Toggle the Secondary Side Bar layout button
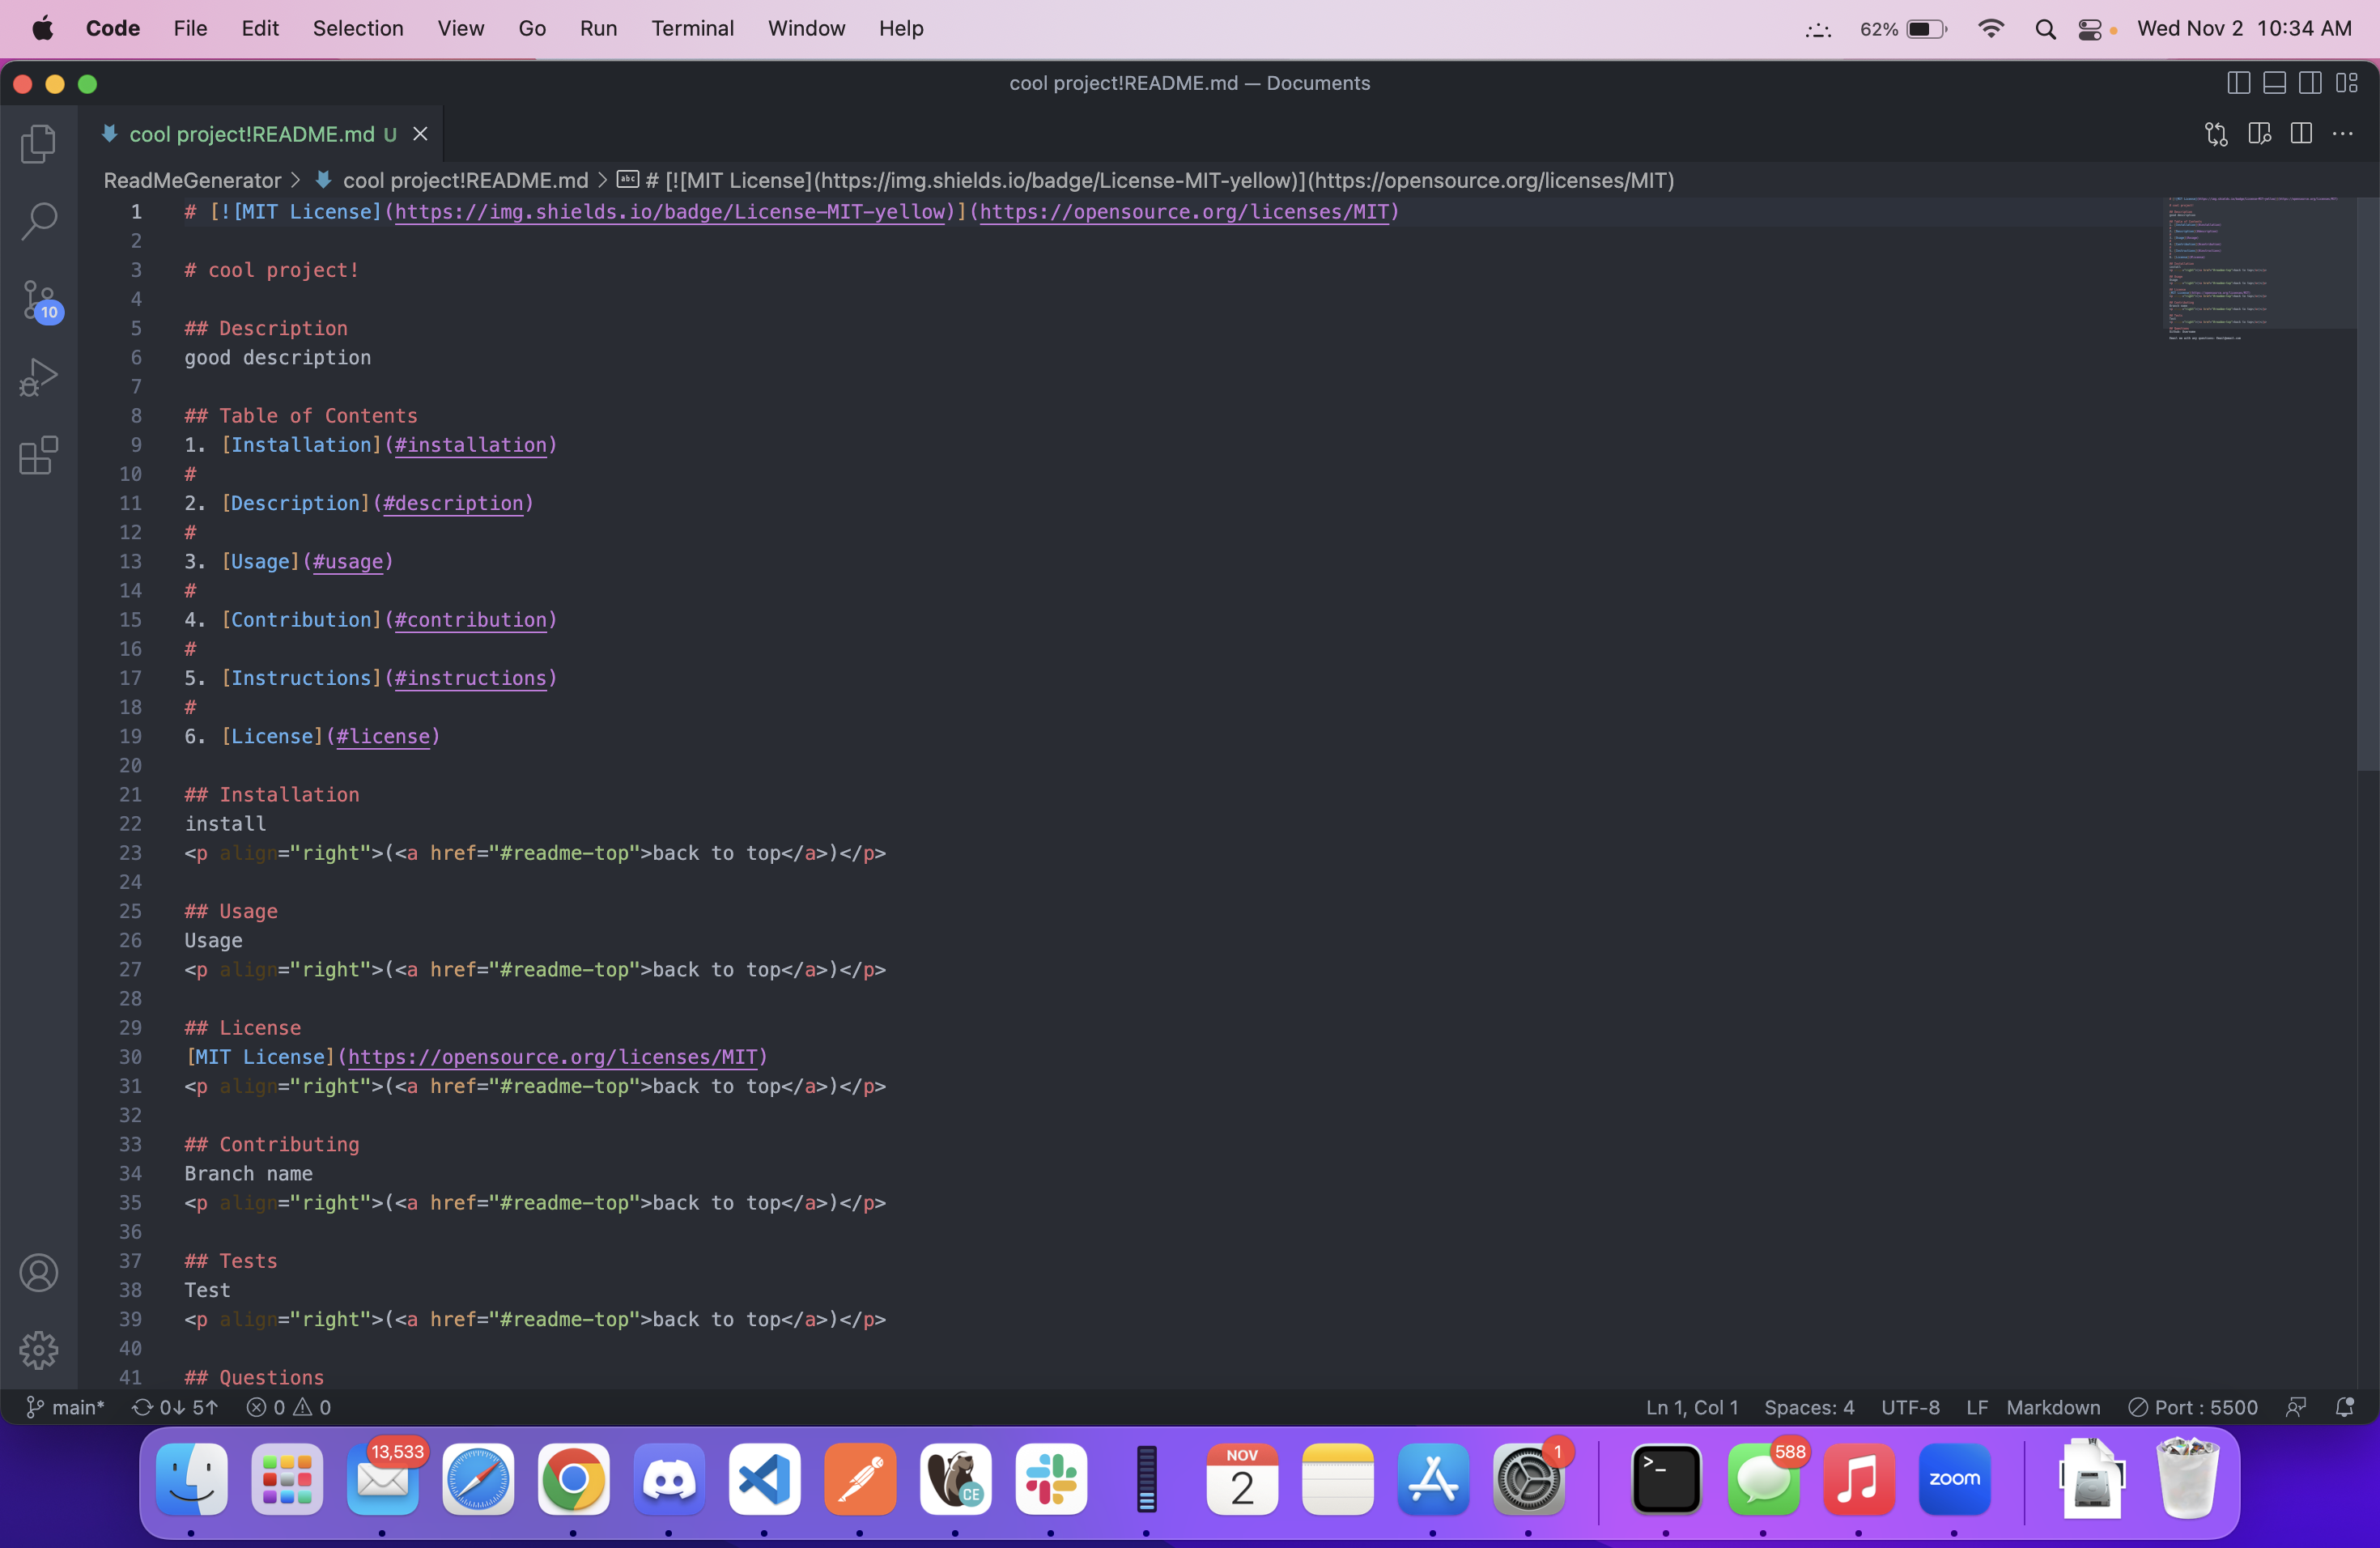Viewport: 2380px width, 1548px height. tap(2310, 83)
